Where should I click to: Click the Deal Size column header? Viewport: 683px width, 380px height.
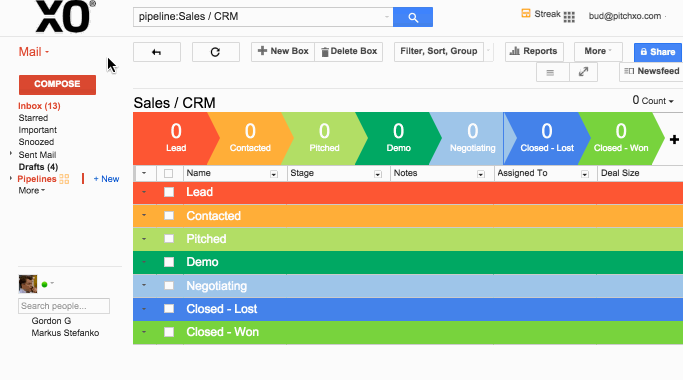pos(620,173)
